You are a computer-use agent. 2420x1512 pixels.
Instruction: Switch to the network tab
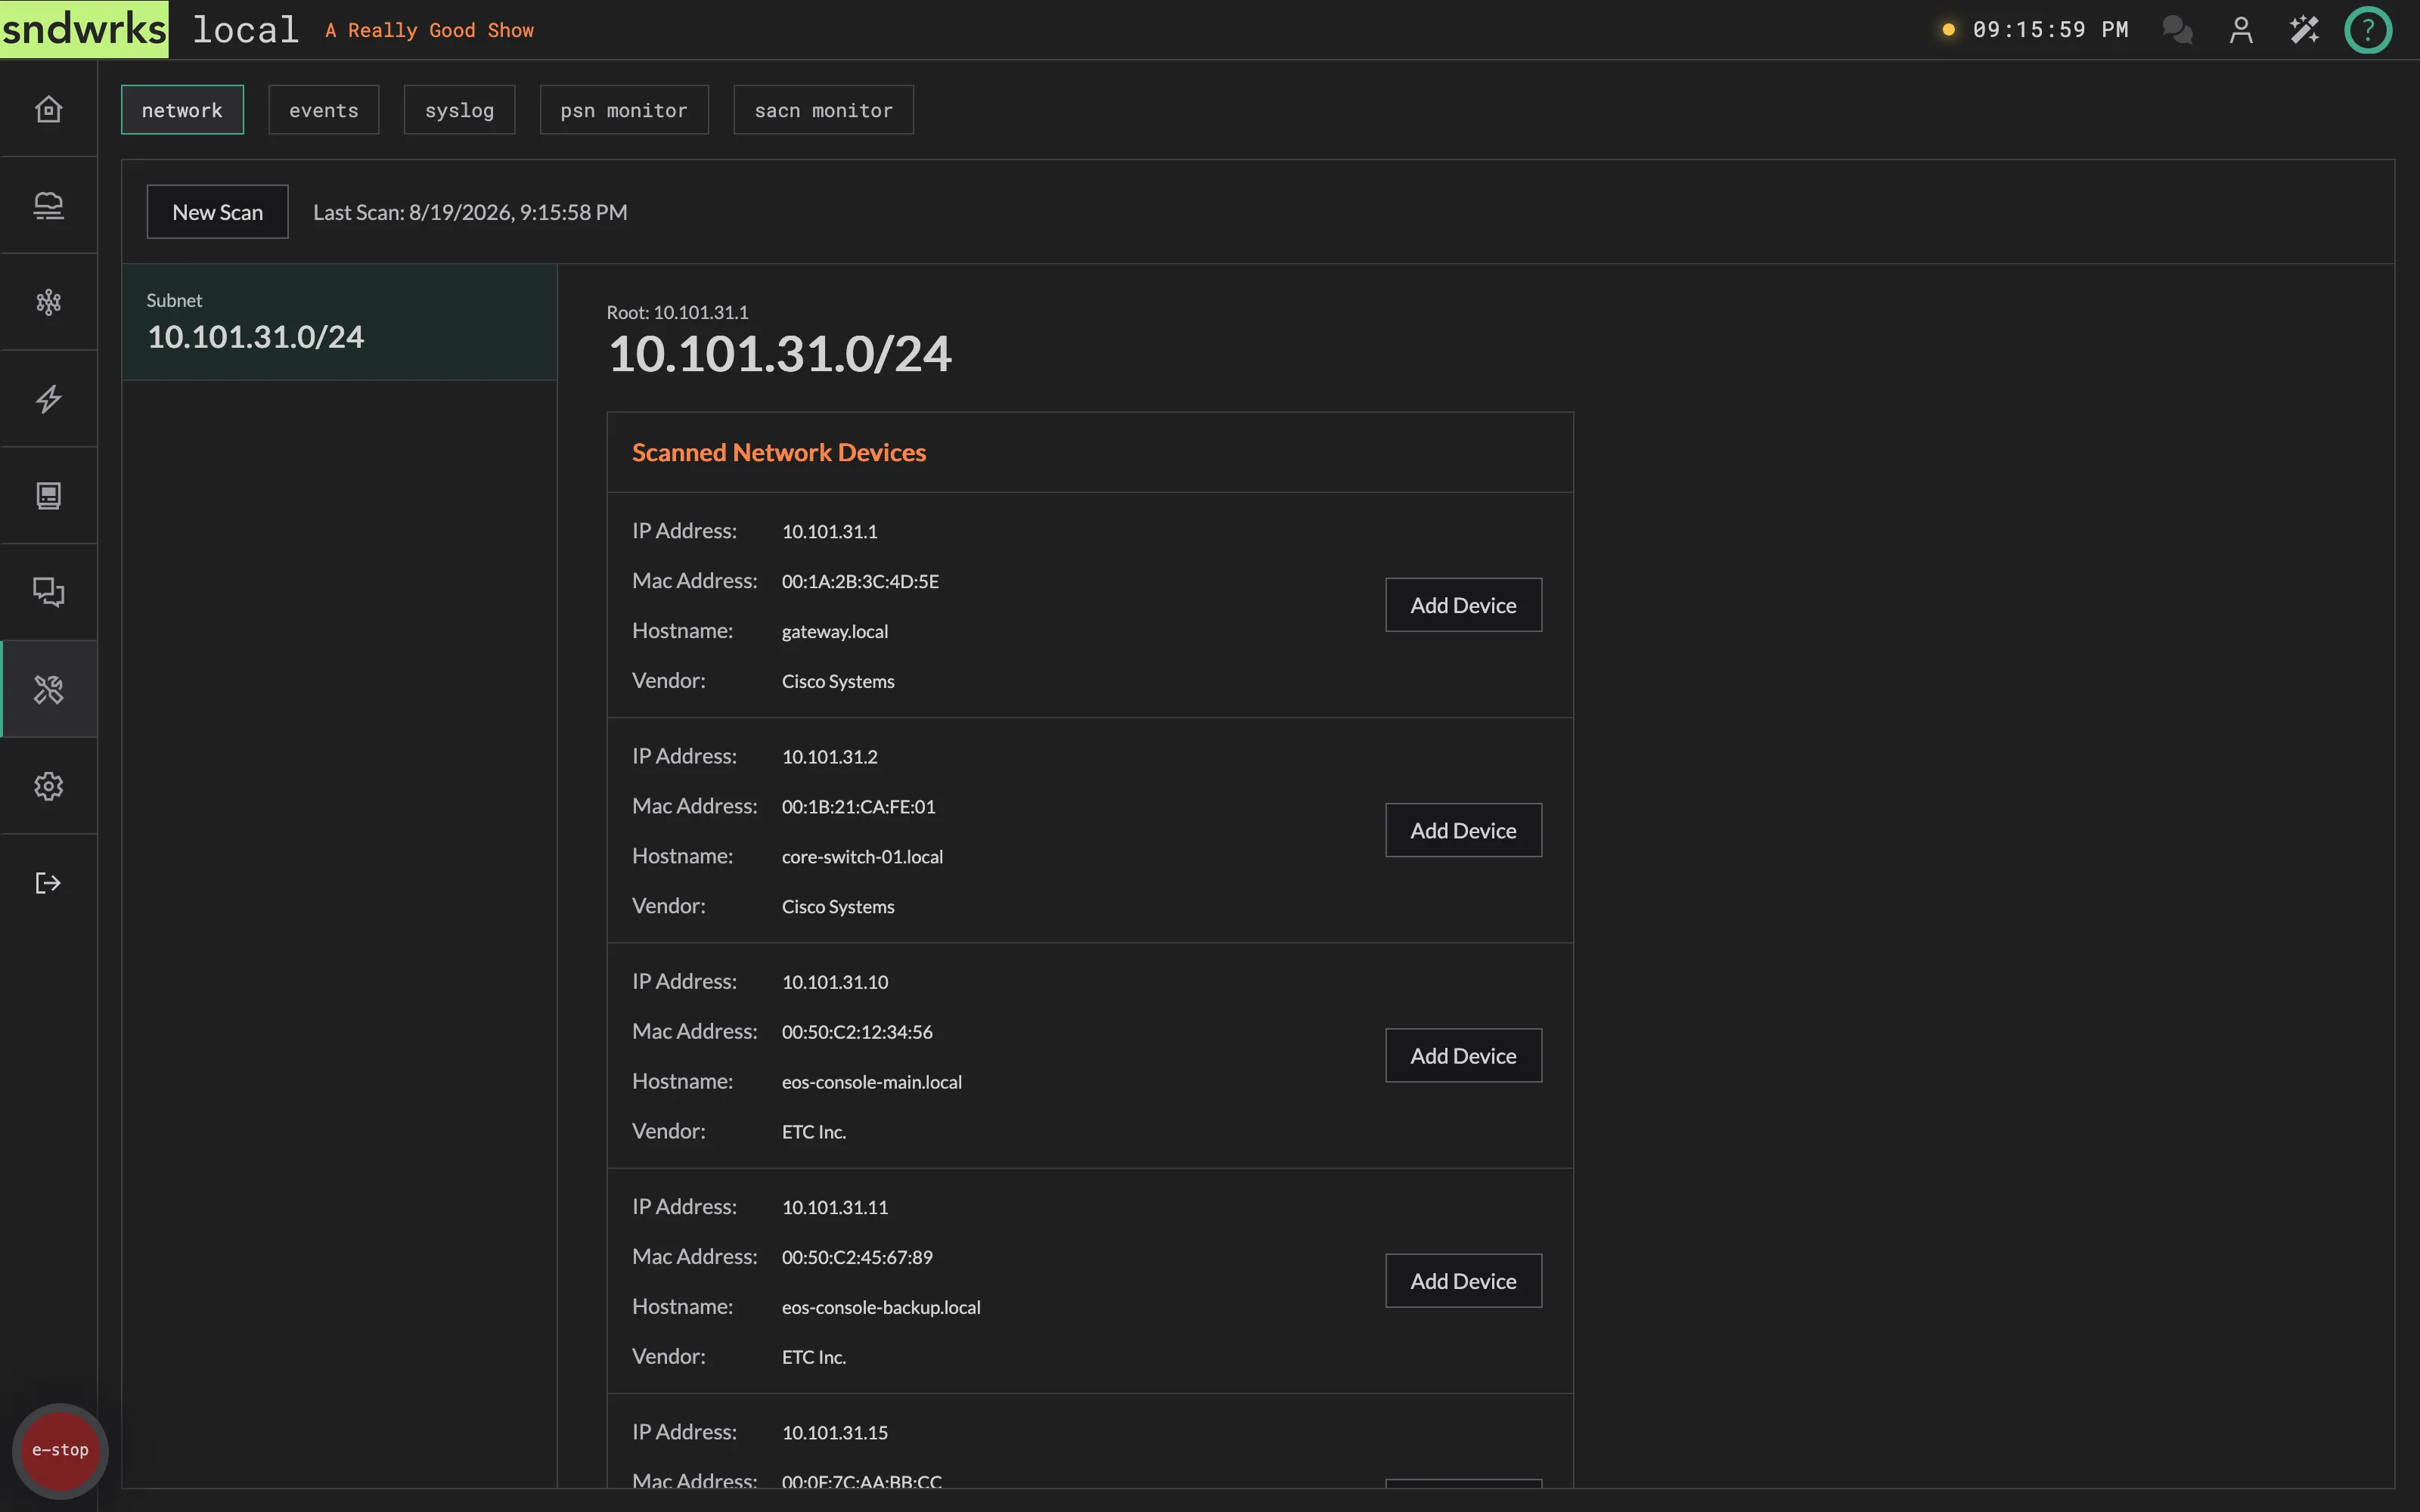[182, 110]
